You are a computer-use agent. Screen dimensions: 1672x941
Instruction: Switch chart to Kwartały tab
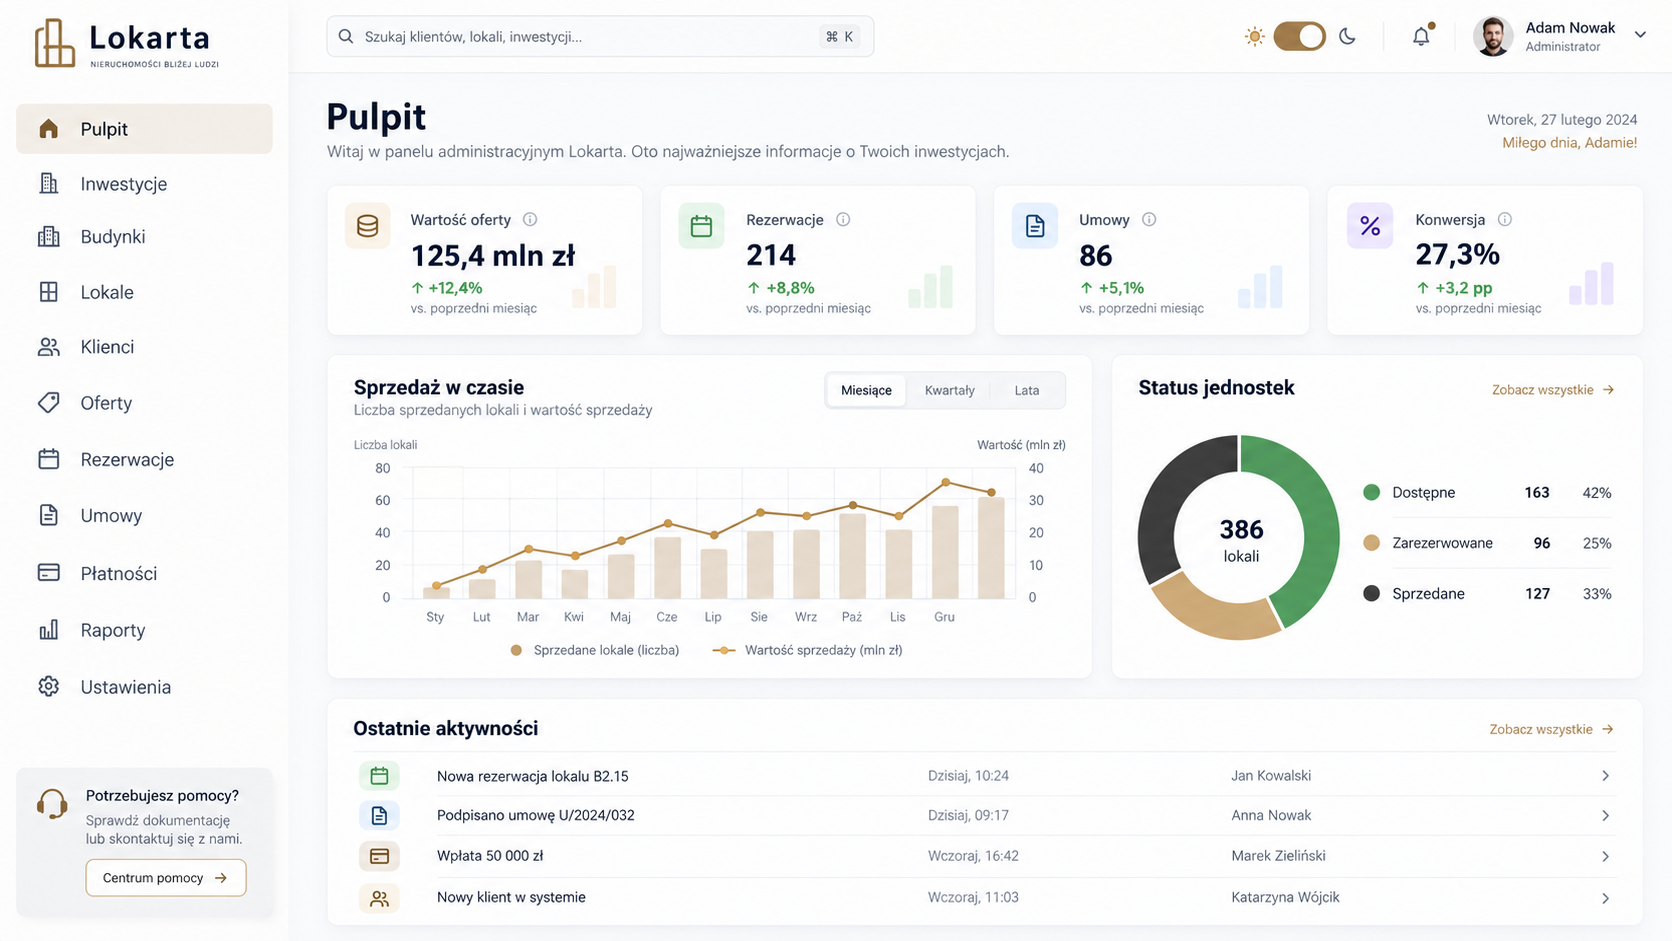click(x=949, y=390)
